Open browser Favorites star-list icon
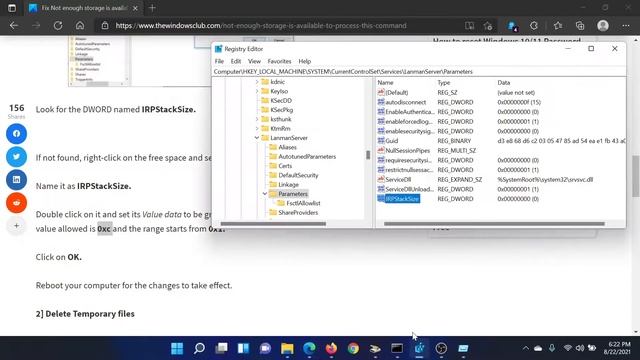 click(x=558, y=25)
